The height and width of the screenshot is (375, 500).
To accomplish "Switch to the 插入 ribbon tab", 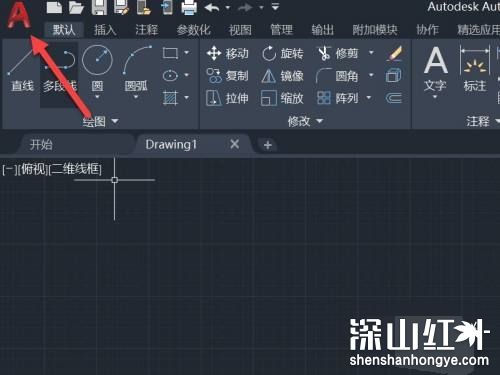I will tap(105, 30).
